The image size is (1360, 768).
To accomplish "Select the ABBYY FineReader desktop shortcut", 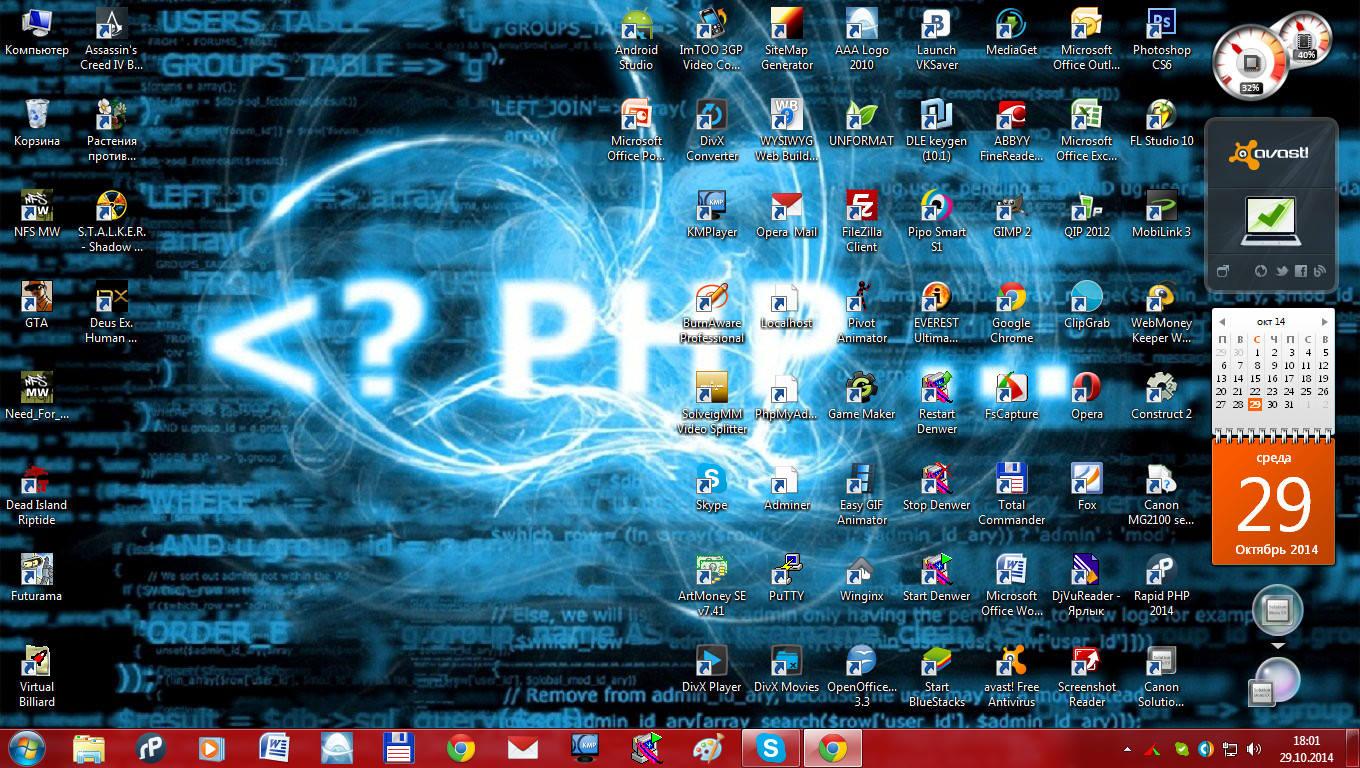I will (x=1011, y=131).
